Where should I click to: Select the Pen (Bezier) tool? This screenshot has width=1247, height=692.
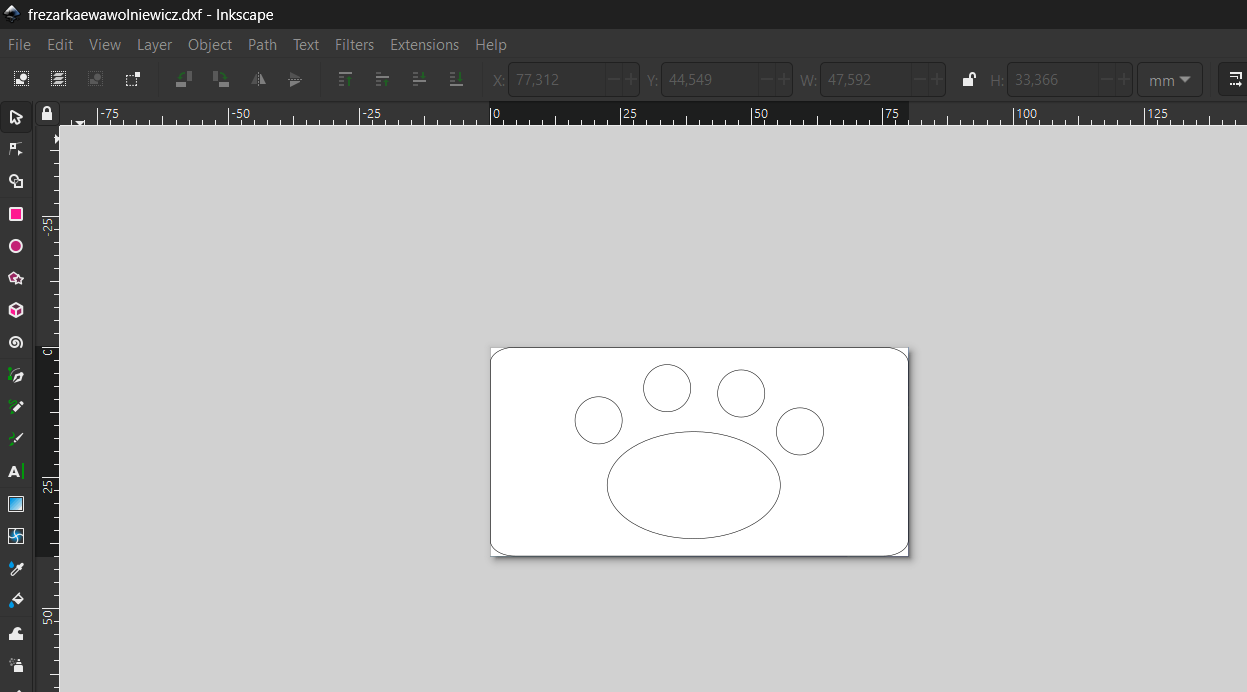[x=16, y=375]
